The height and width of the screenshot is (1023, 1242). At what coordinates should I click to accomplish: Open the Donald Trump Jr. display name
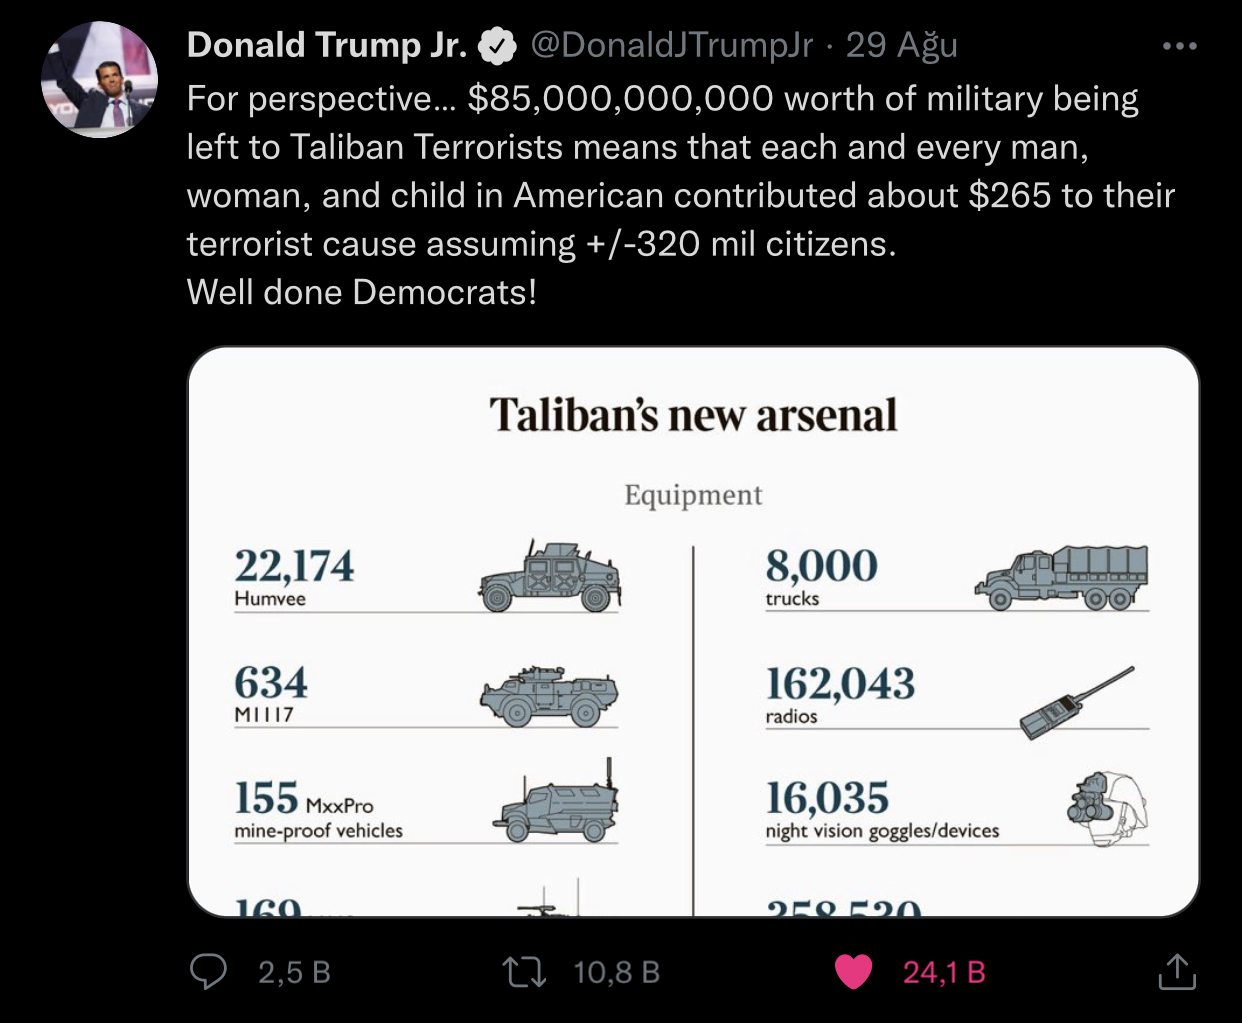point(326,45)
